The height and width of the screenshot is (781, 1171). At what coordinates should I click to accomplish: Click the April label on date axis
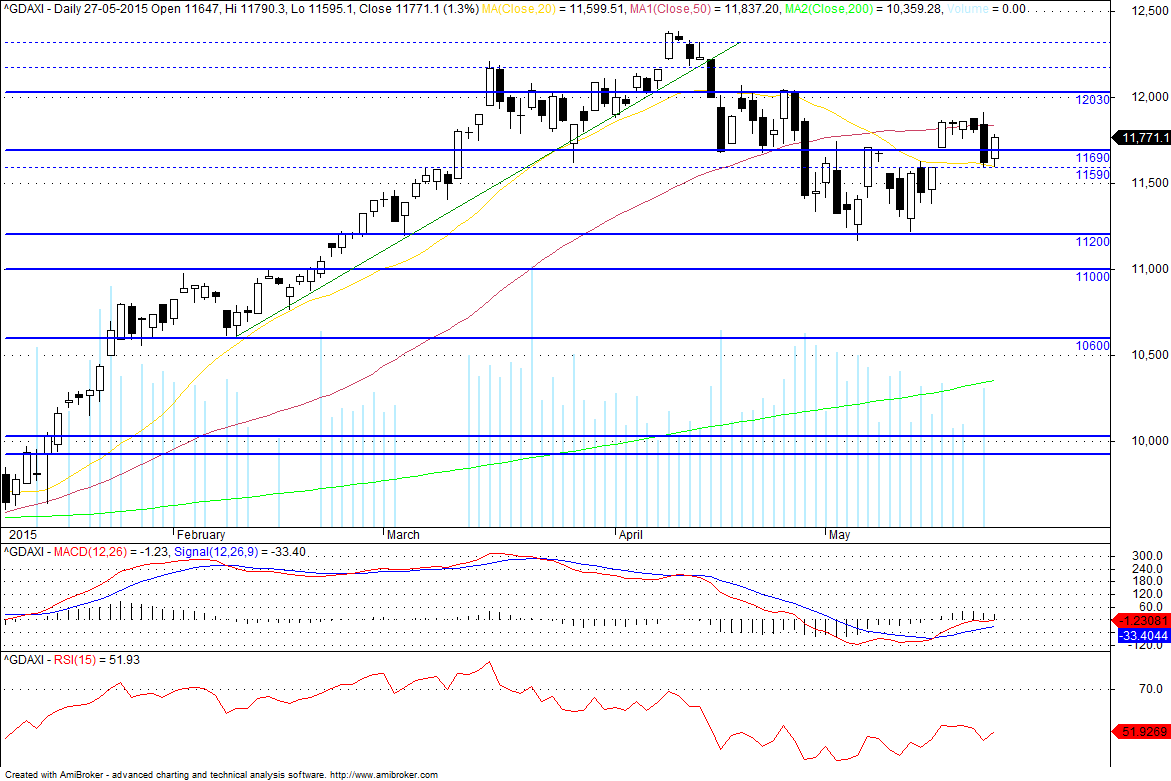click(631, 535)
